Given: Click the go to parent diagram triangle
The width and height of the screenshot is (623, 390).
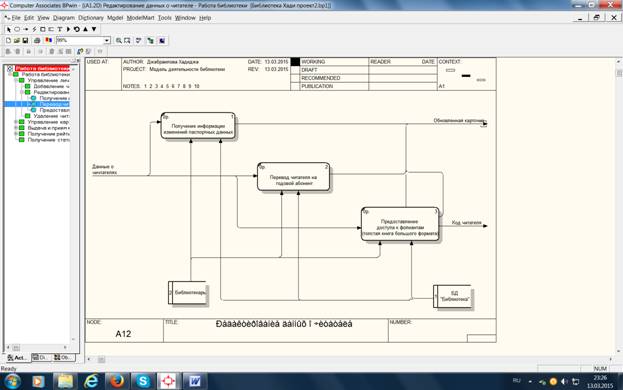Looking at the screenshot, I should click(x=85, y=29).
